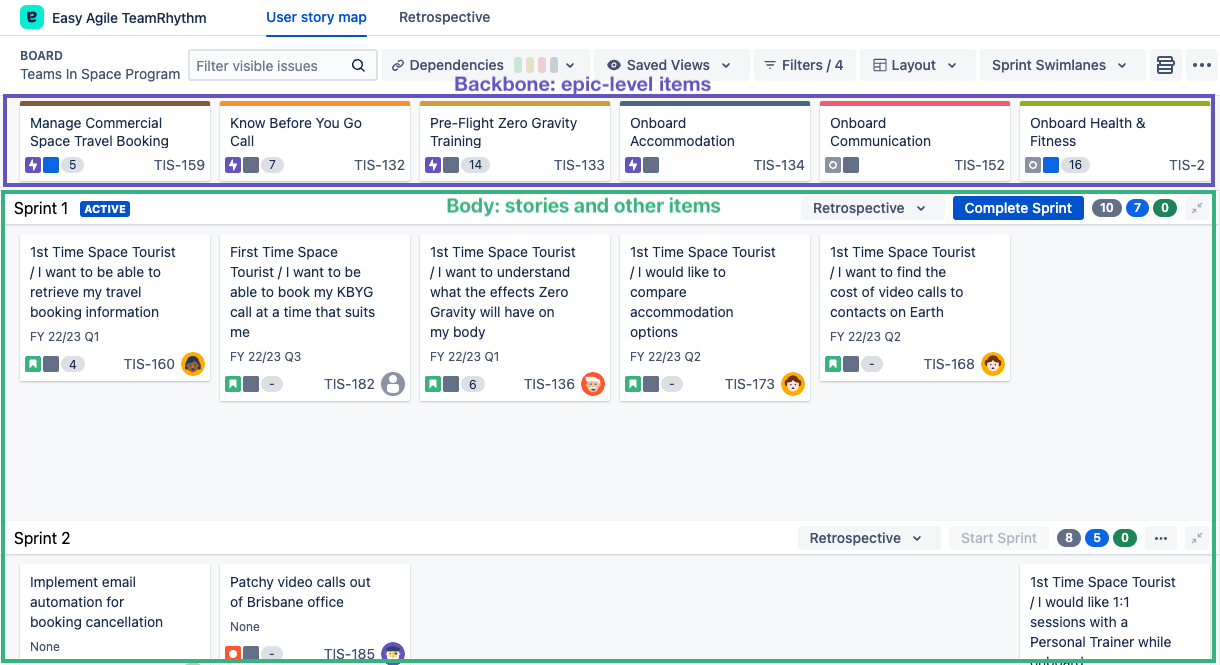Image resolution: width=1220 pixels, height=665 pixels.
Task: Click the Filter visible issues field
Action: pos(270,66)
